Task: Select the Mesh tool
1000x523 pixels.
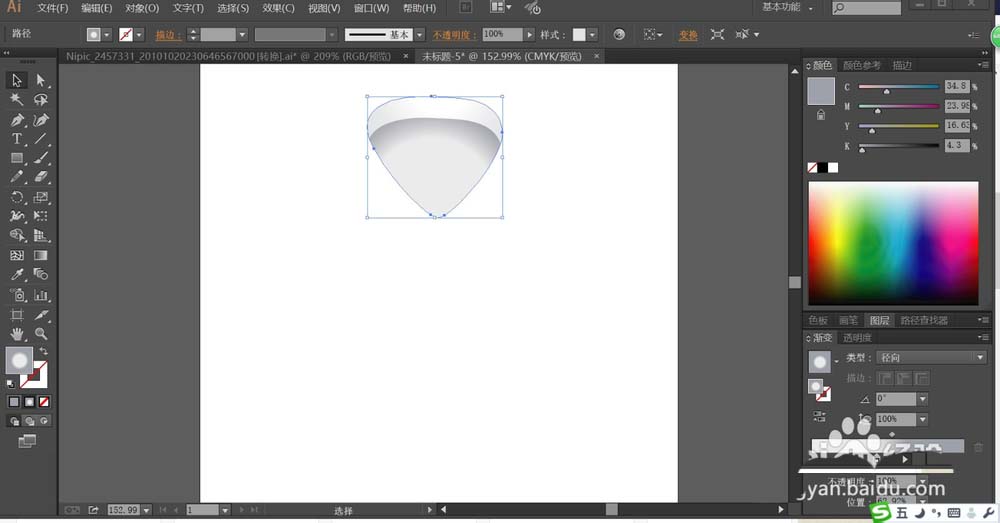Action: pyautogui.click(x=17, y=255)
